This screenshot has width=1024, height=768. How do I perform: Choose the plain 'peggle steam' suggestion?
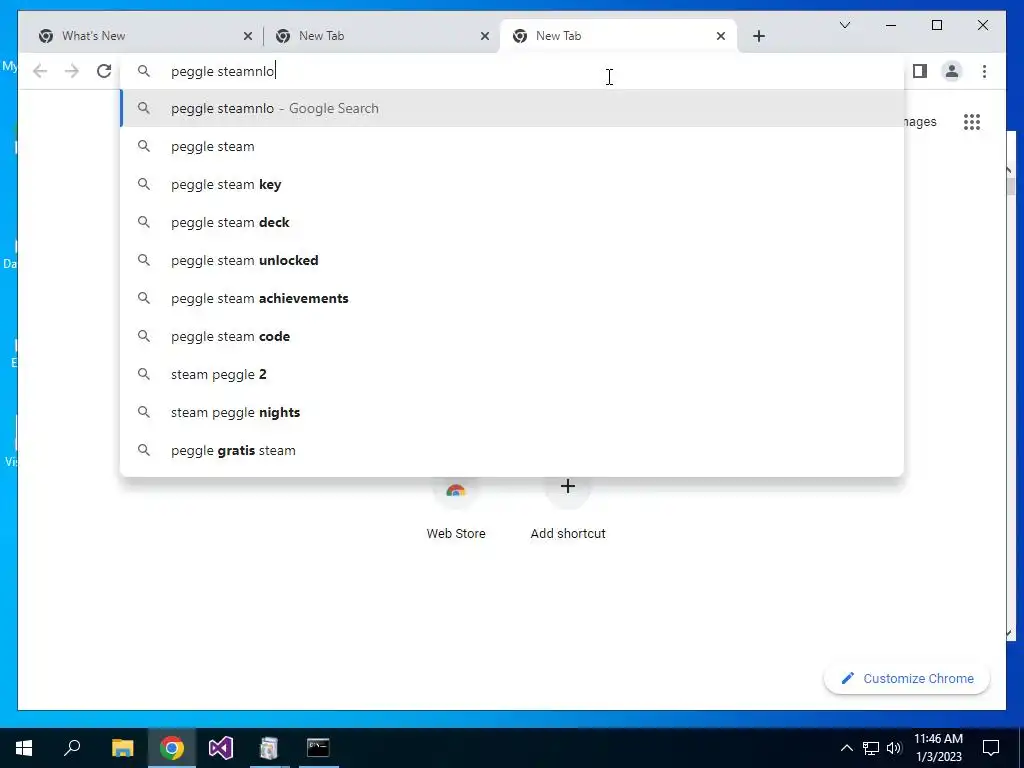513,146
